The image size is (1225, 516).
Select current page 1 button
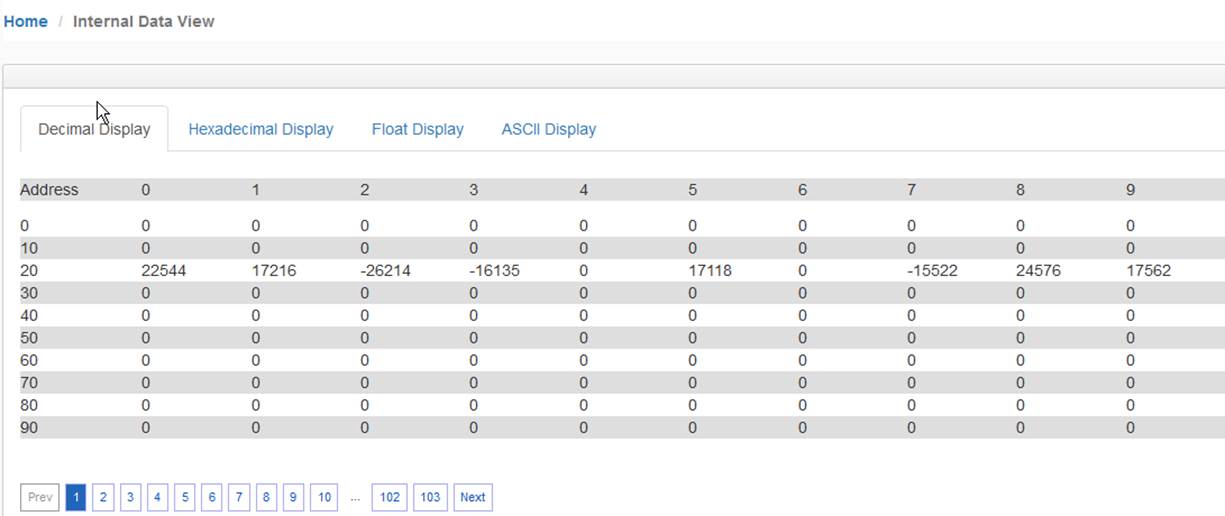pos(76,497)
